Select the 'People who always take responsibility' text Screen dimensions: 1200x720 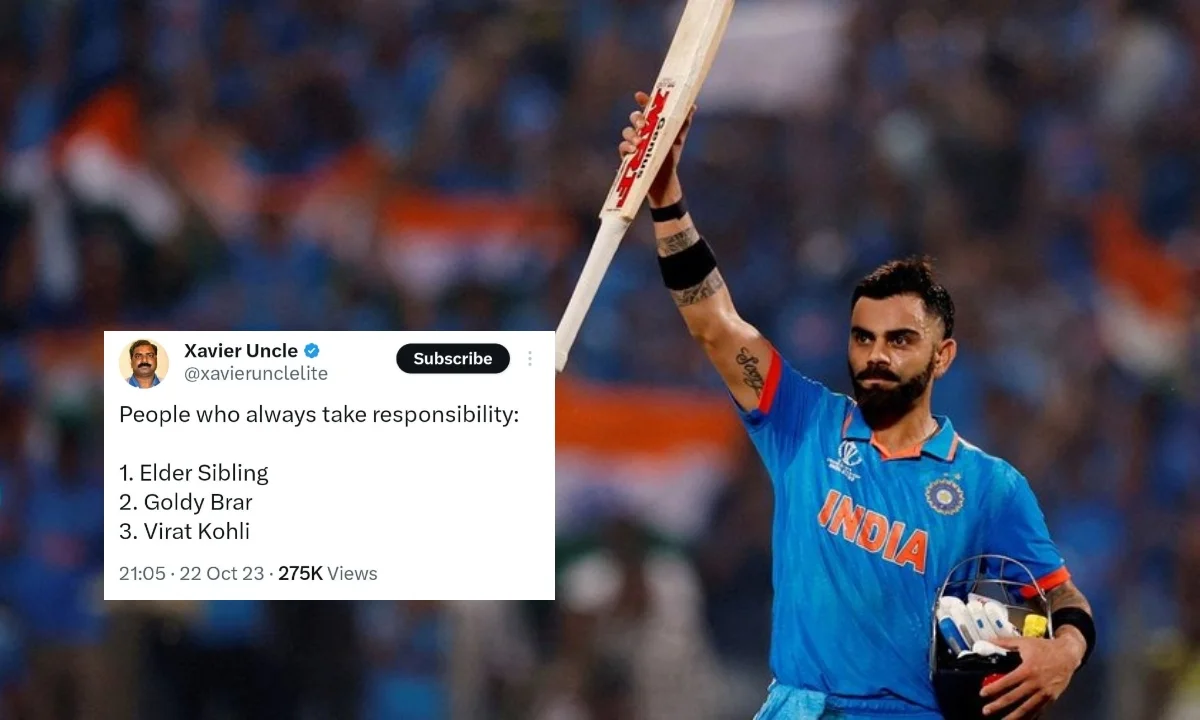click(x=319, y=415)
